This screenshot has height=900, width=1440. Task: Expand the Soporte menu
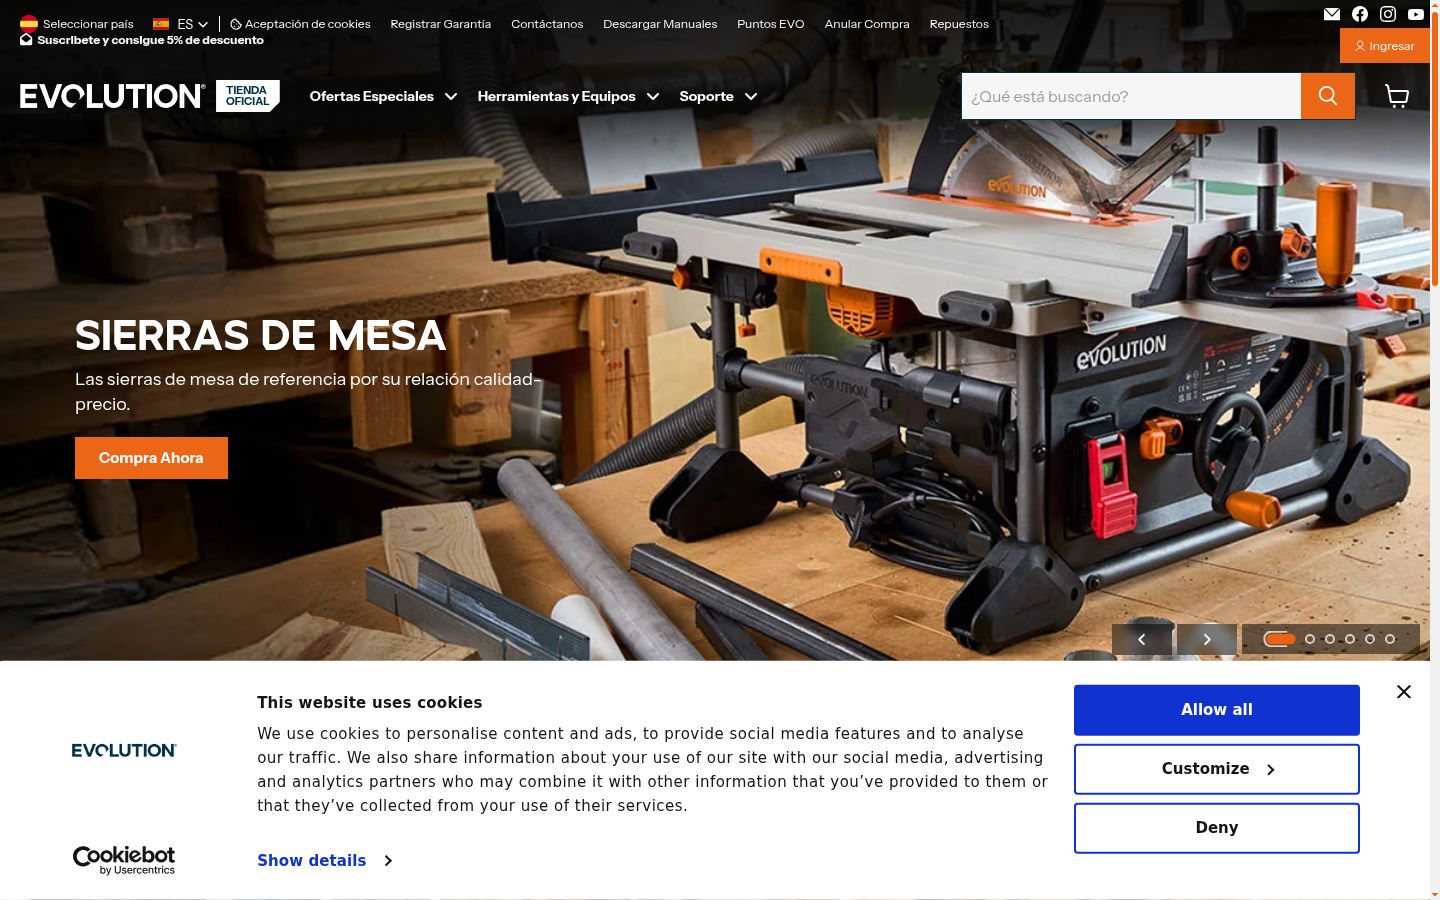point(718,96)
